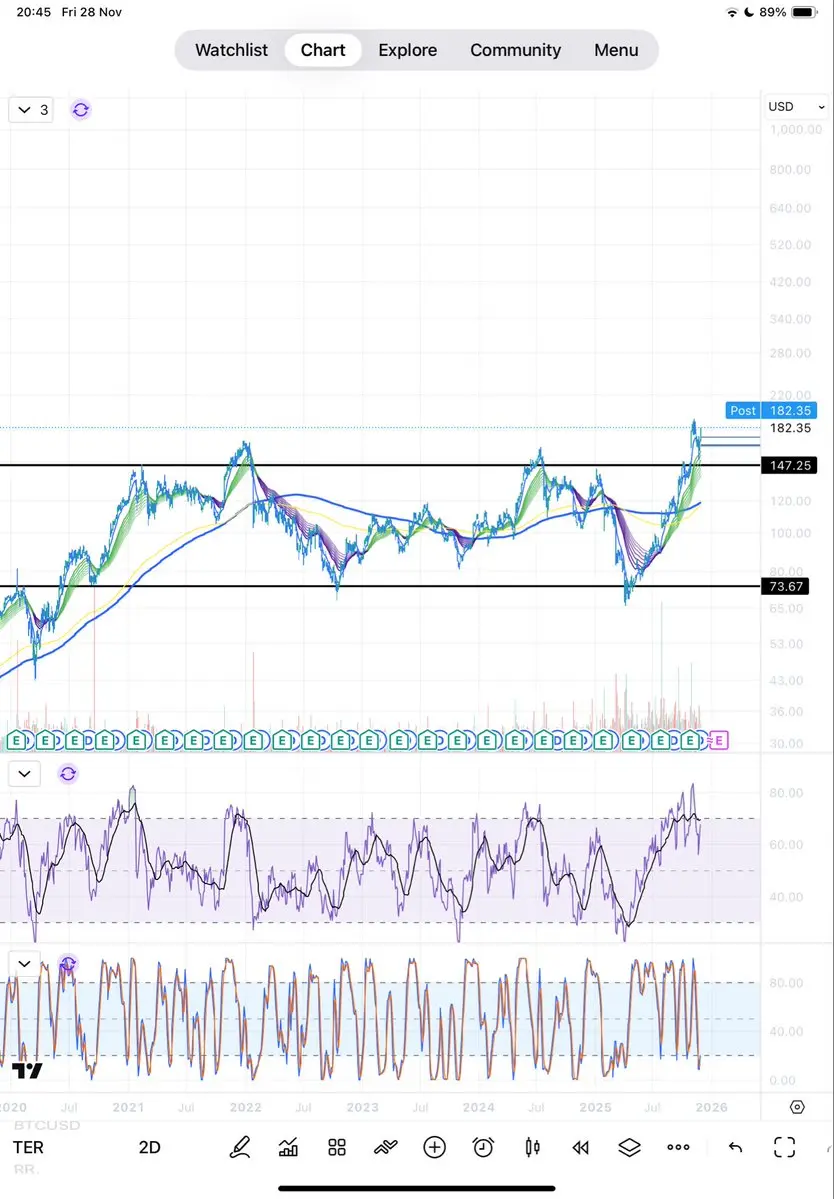Select the Chart tab
This screenshot has width=834, height=1199.
pos(323,50)
